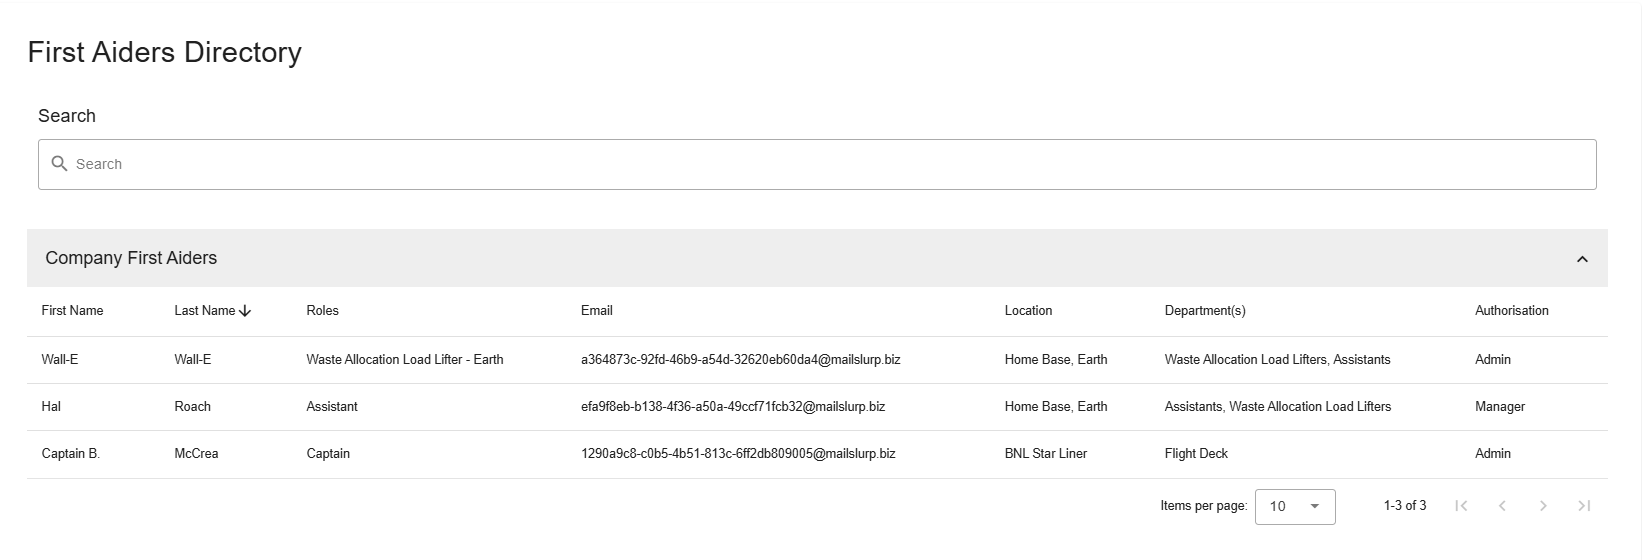1642x560 pixels.
Task: Open the Items per page dropdown
Action: [x=1294, y=506]
